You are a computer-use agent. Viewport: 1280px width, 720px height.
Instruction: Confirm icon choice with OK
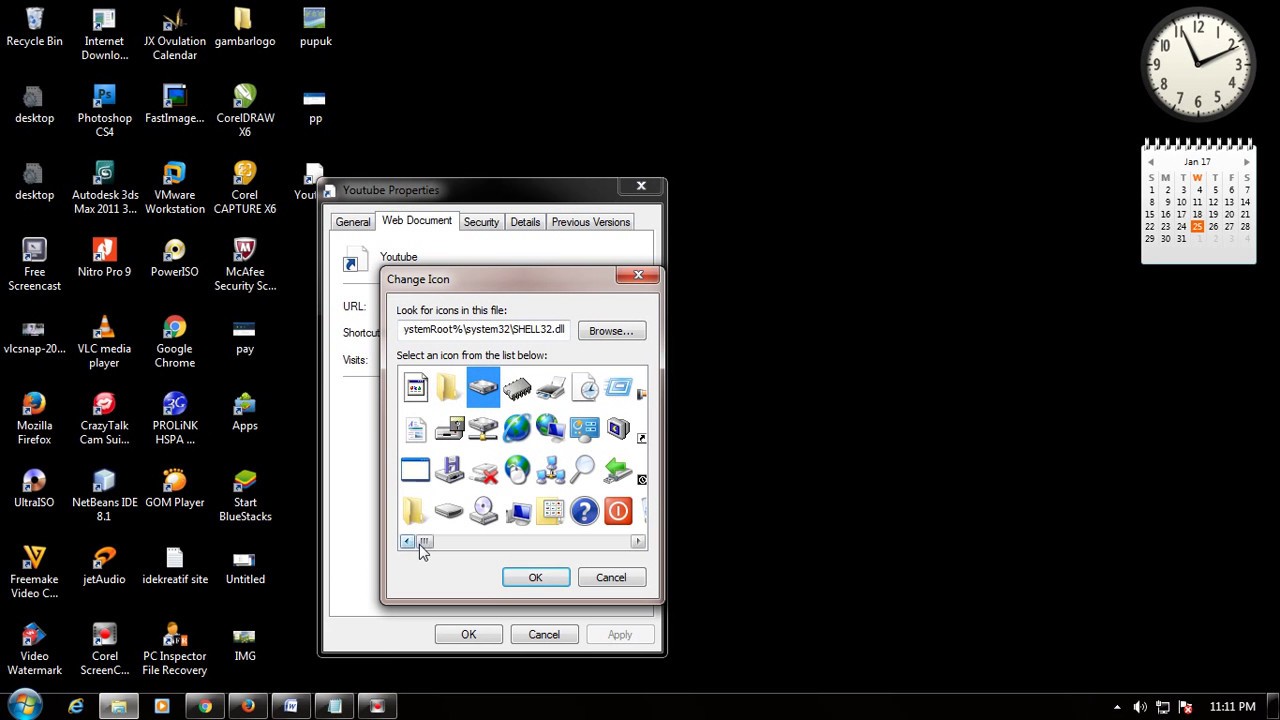point(535,577)
